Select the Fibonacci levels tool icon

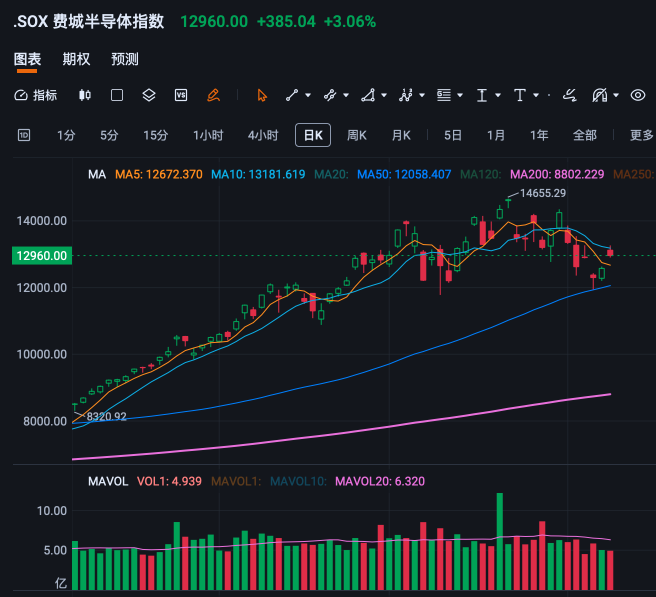(x=443, y=95)
